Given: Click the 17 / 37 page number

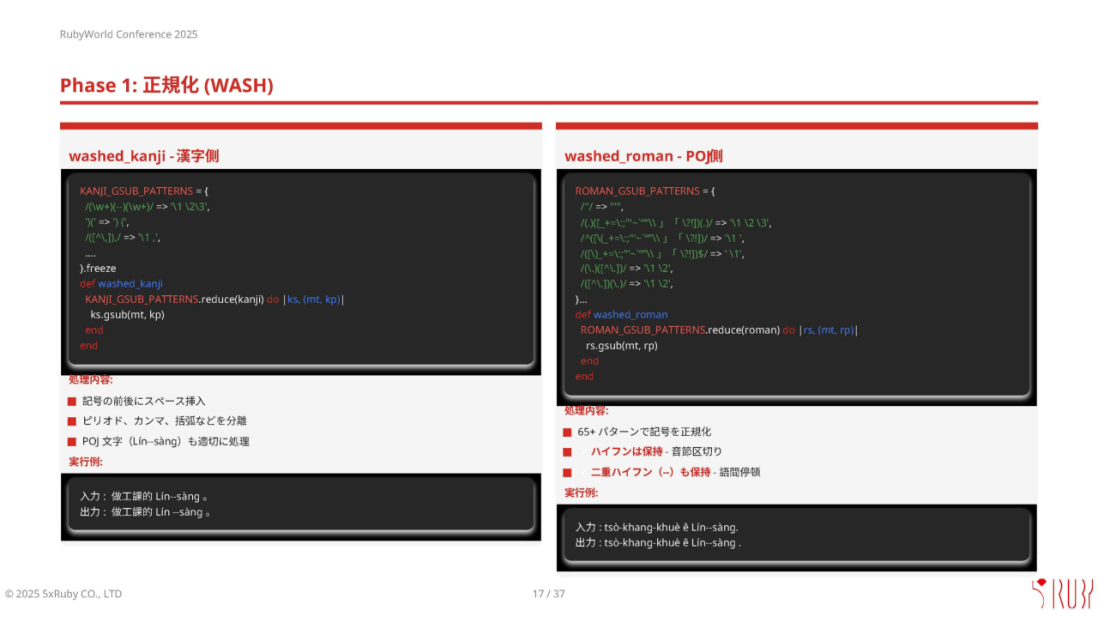Looking at the screenshot, I should pos(549,594).
